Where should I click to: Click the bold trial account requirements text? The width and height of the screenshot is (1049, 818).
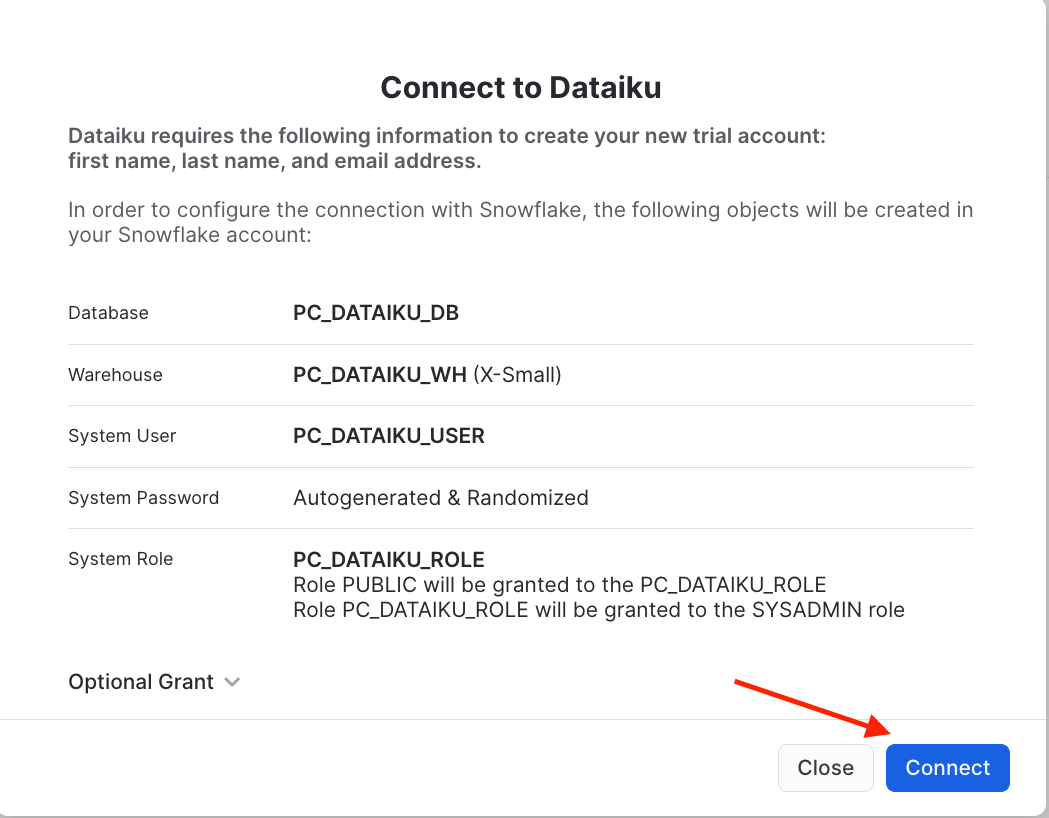[446, 148]
